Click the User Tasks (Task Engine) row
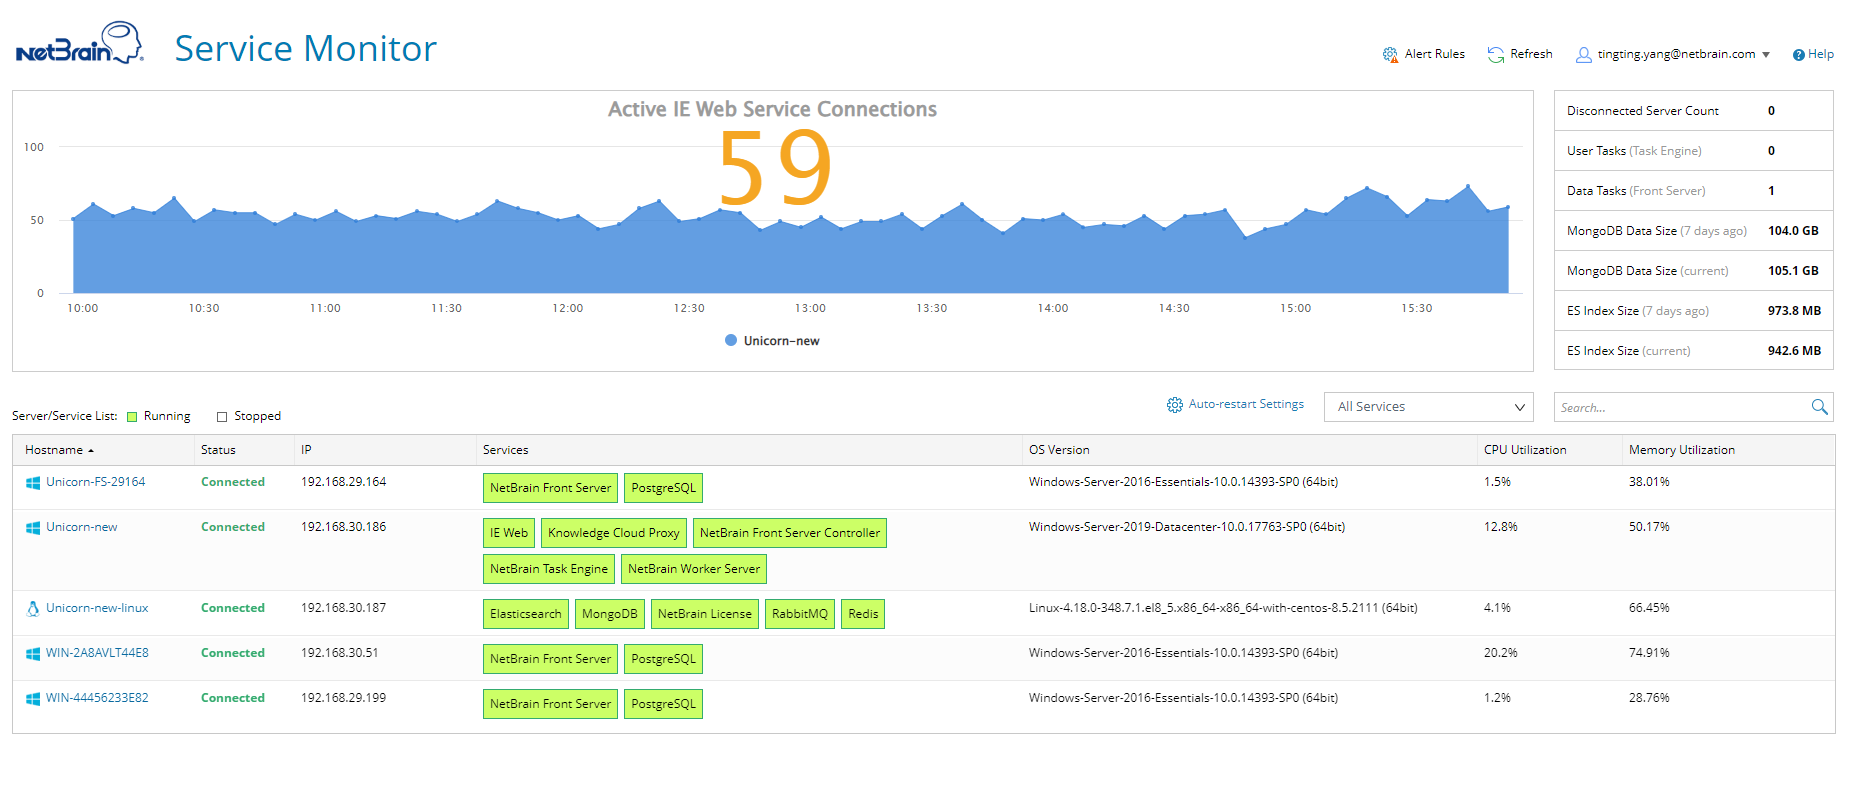This screenshot has width=1853, height=787. (1694, 151)
